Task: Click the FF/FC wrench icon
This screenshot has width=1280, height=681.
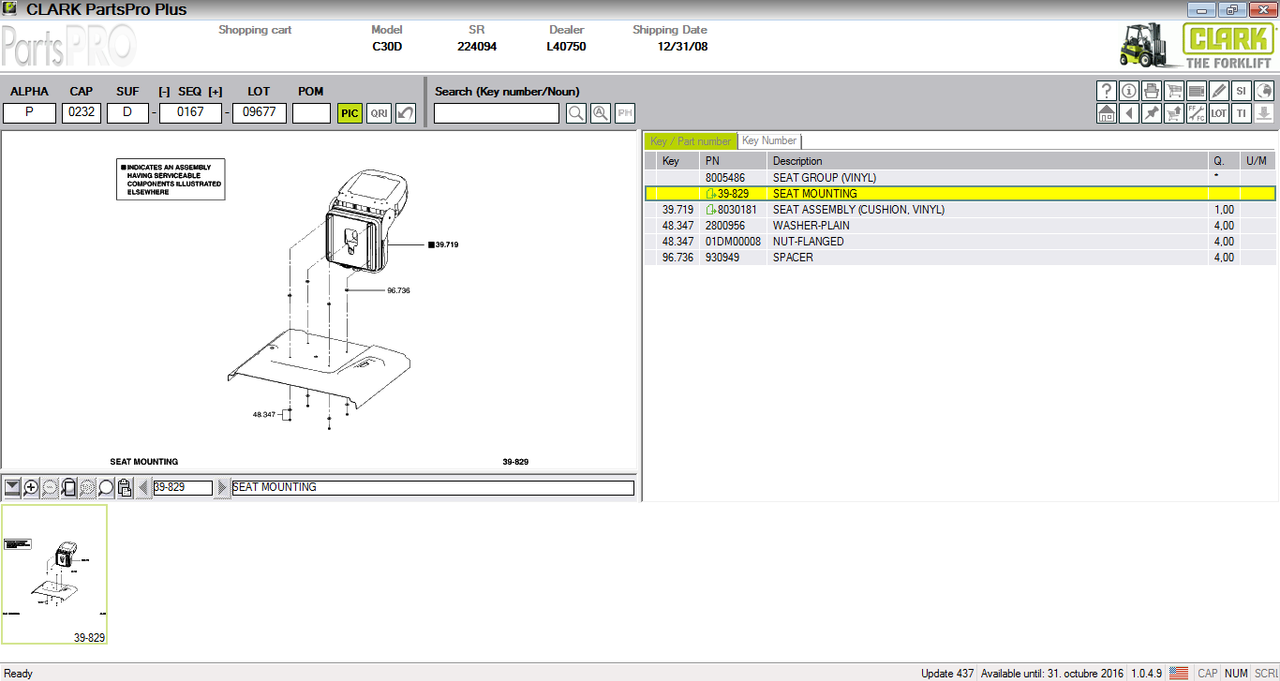Action: pyautogui.click(x=1196, y=113)
